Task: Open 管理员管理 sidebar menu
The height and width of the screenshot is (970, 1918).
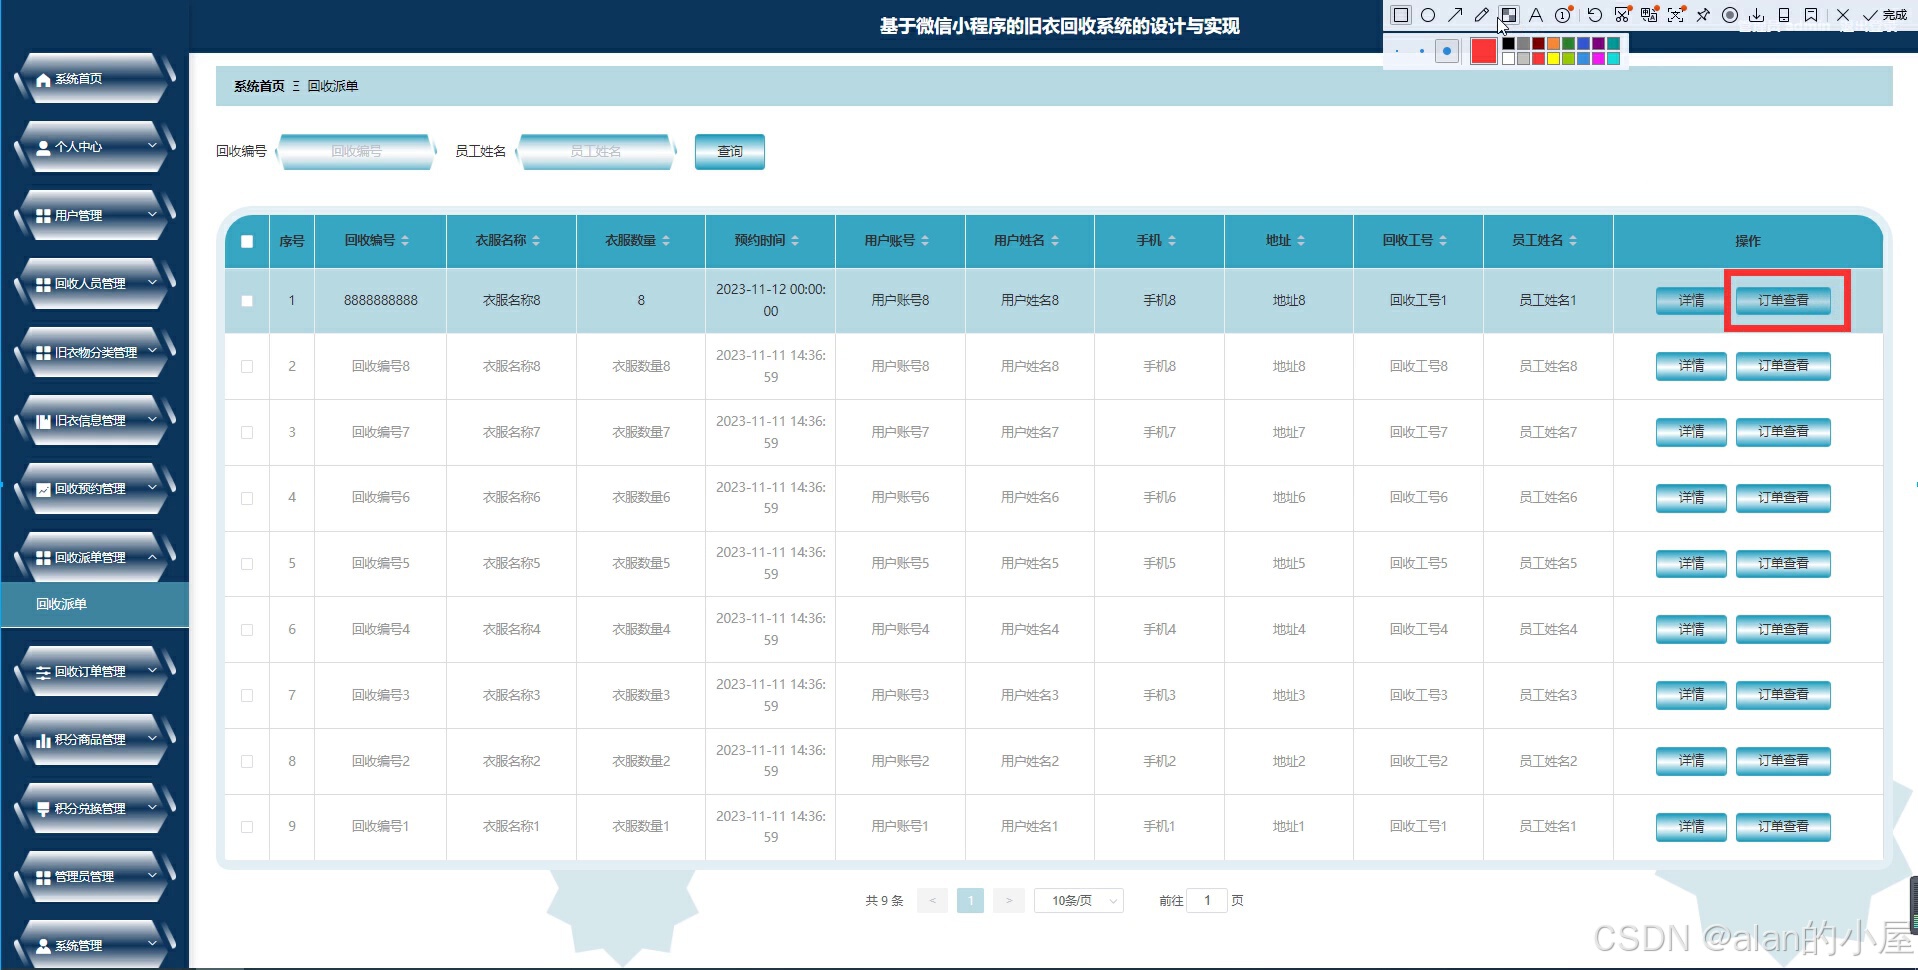Action: [x=95, y=877]
